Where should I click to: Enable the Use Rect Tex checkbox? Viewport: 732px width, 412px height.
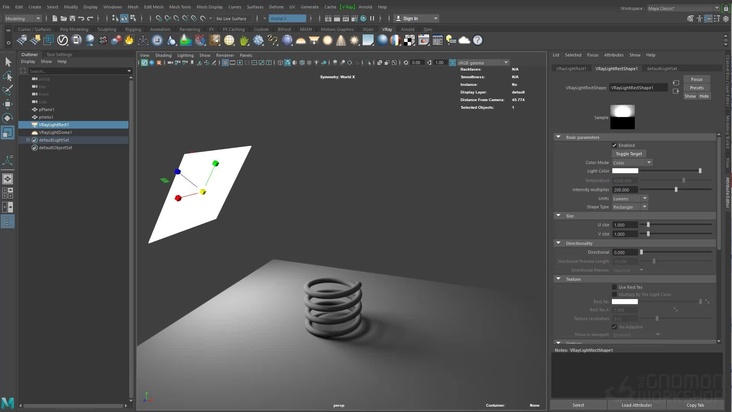[x=614, y=287]
